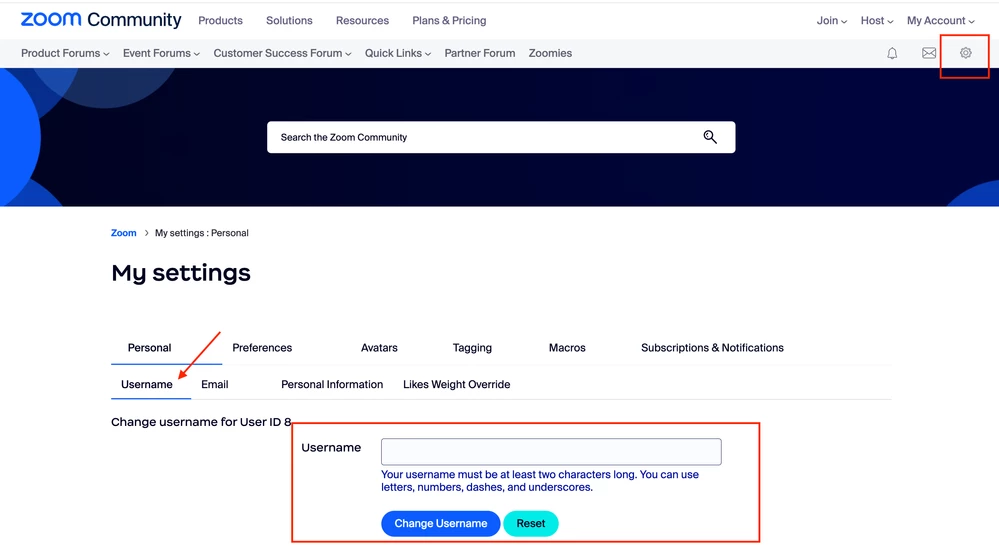
Task: Open Subscriptions & Notifications tab
Action: [712, 348]
